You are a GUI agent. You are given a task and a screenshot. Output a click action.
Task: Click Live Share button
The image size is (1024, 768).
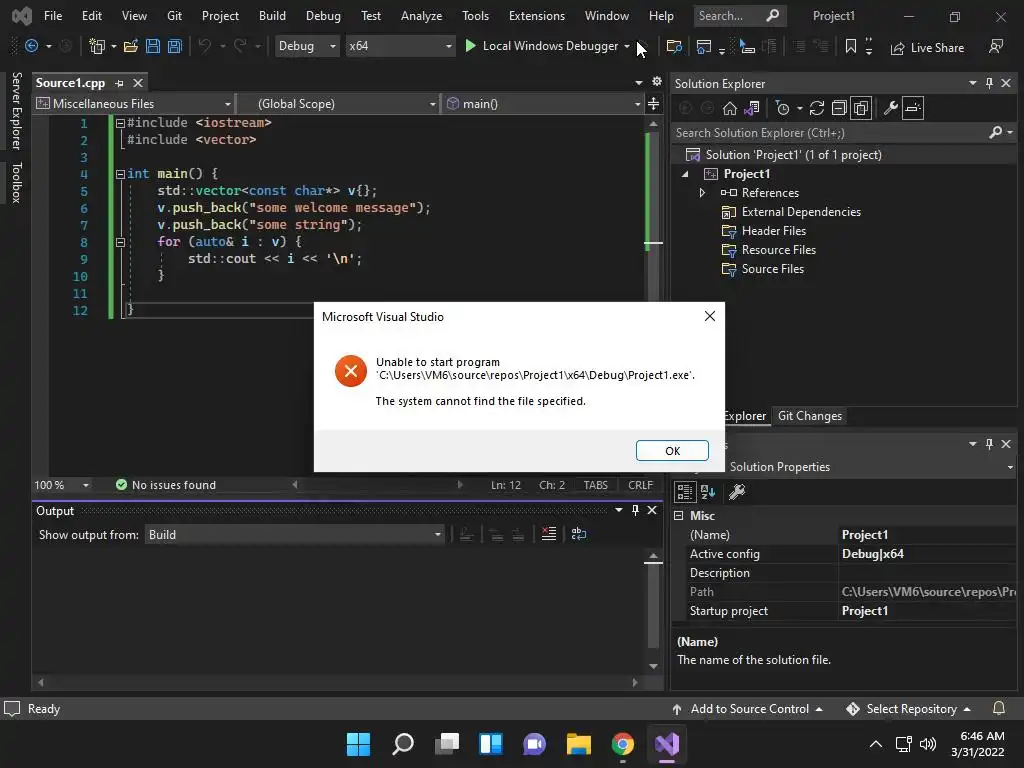[x=927, y=48]
